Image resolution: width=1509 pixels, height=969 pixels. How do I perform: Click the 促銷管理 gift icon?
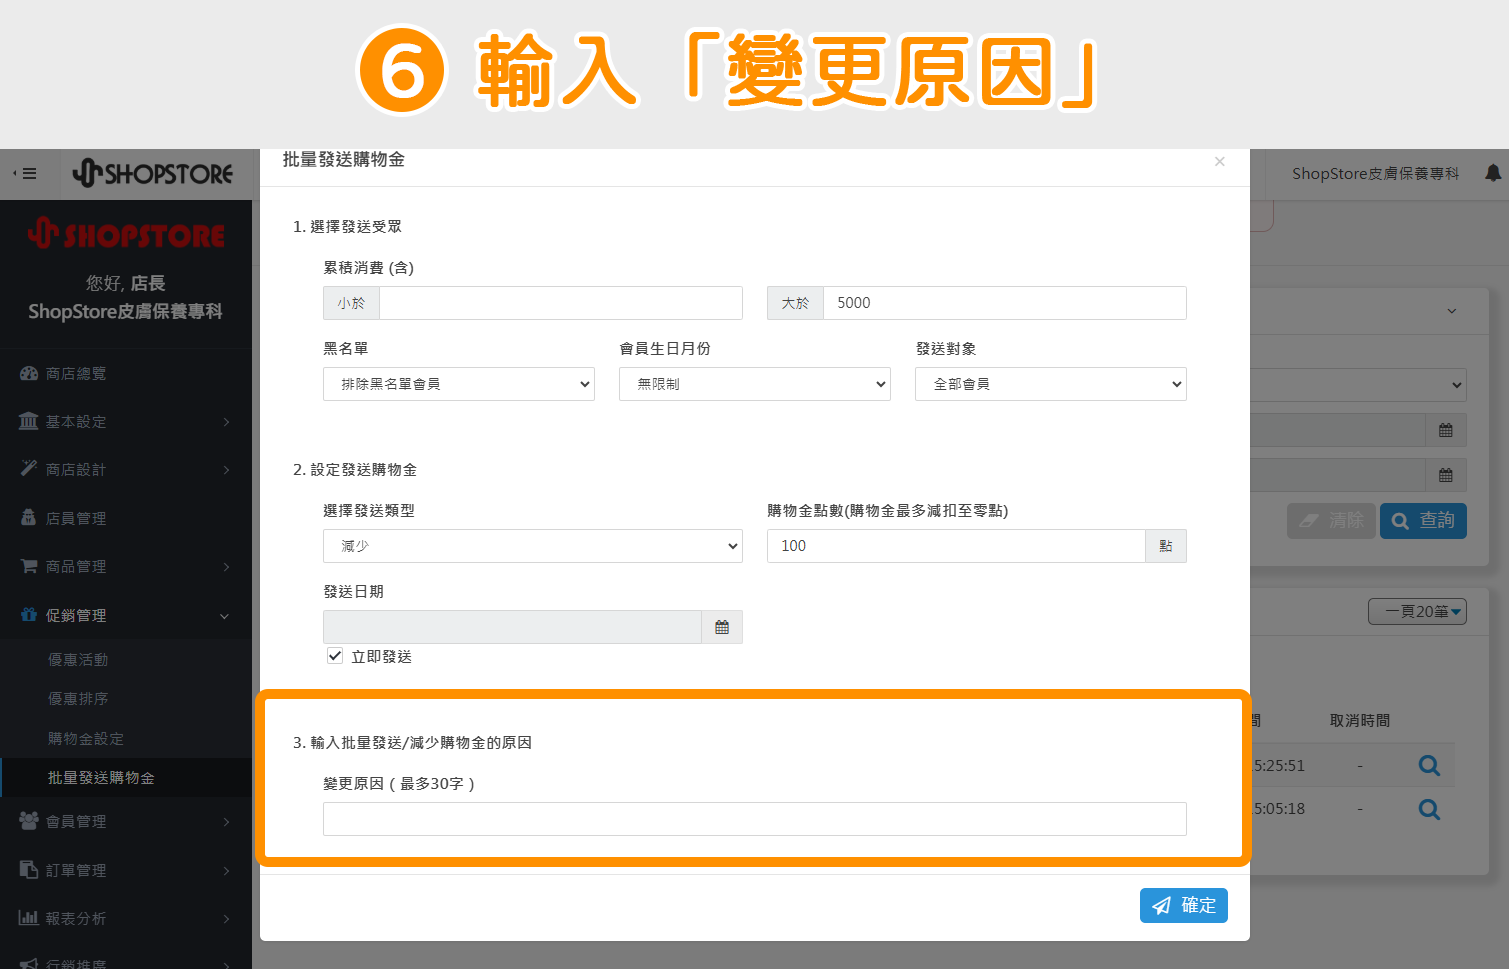(x=29, y=614)
